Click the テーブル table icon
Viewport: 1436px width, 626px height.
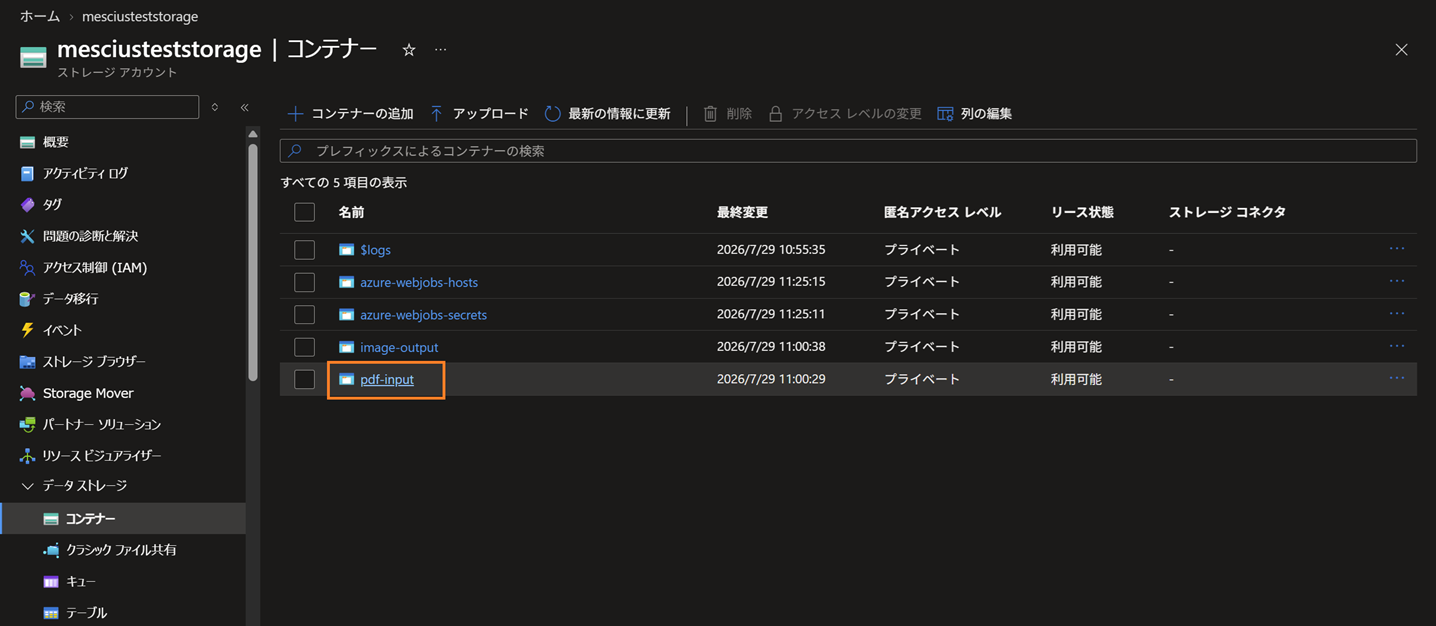tap(51, 613)
